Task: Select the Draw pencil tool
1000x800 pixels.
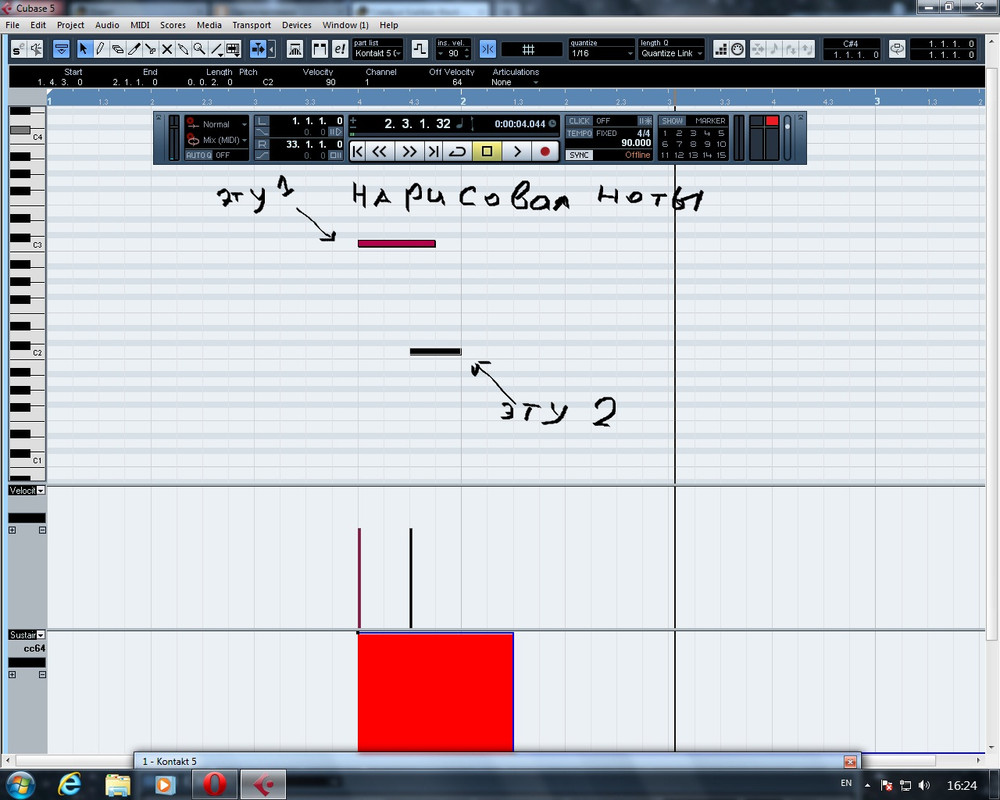Action: [x=100, y=49]
